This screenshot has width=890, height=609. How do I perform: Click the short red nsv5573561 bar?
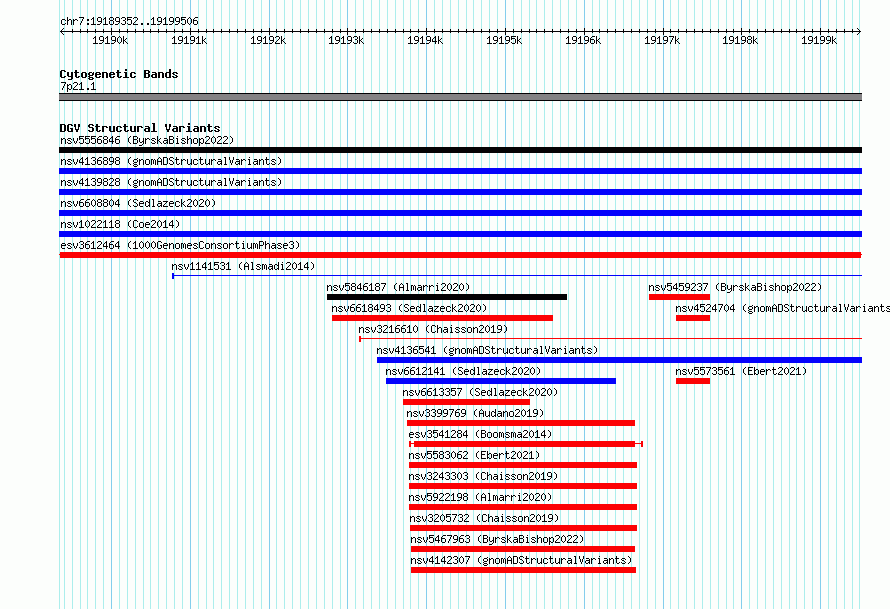(x=693, y=381)
